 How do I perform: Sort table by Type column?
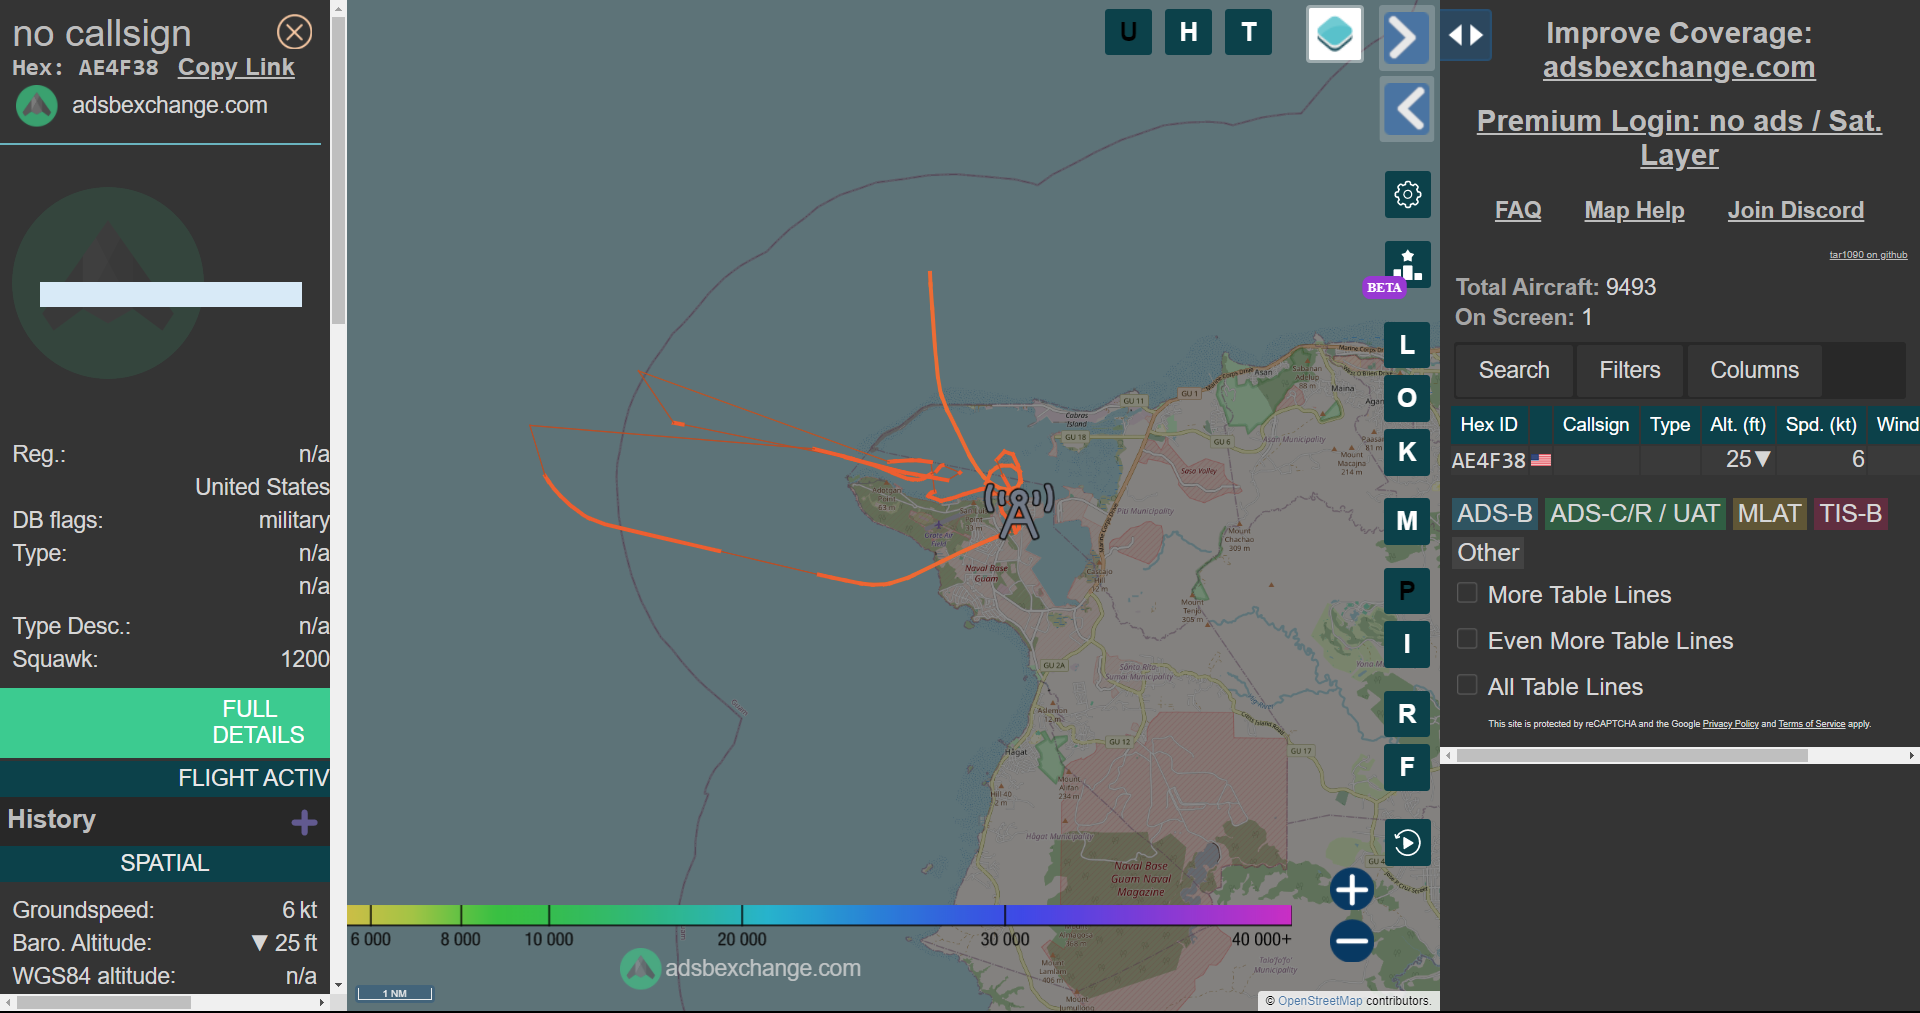point(1670,424)
